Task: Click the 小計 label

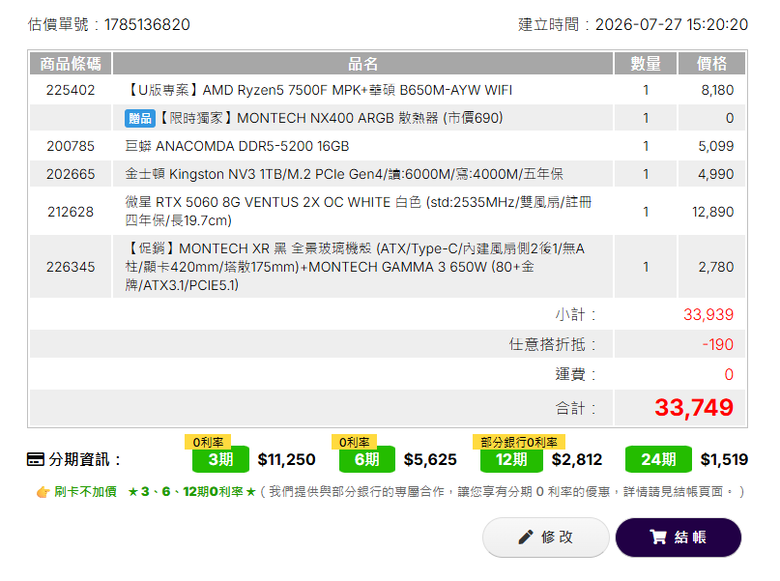Action: click(x=576, y=314)
